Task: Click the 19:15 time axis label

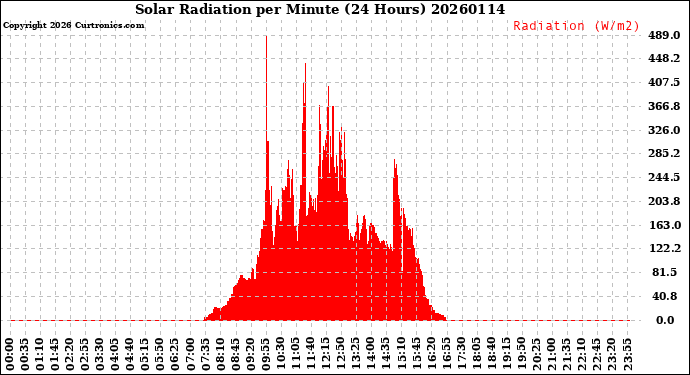Action: [x=506, y=354]
